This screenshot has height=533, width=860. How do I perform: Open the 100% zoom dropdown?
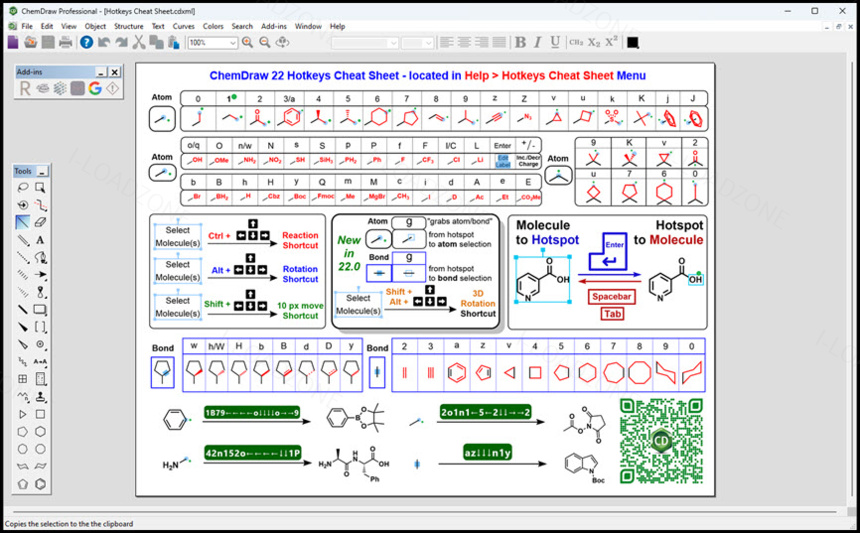pyautogui.click(x=213, y=43)
